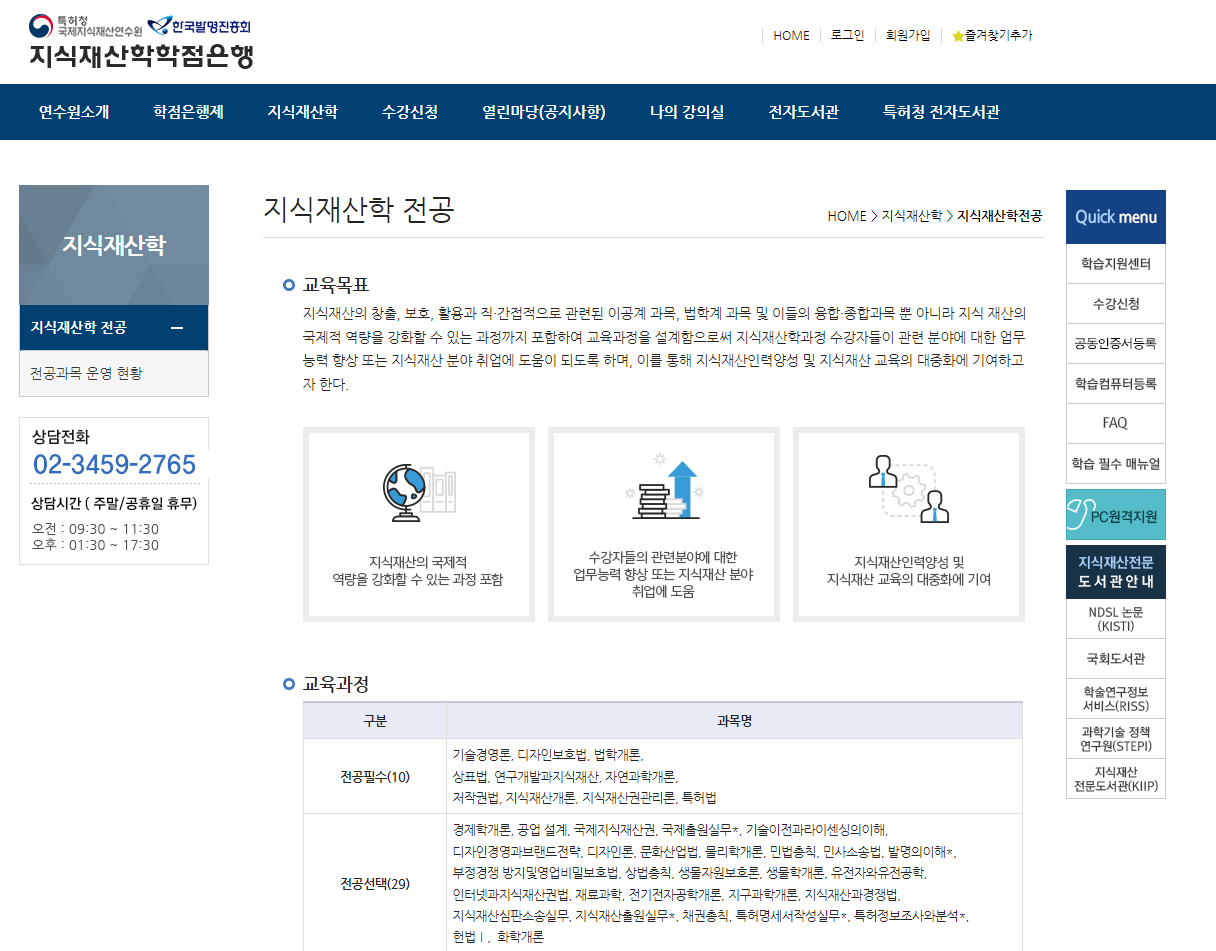Open the FAQ quick menu item
This screenshot has width=1216, height=951.
(1115, 423)
